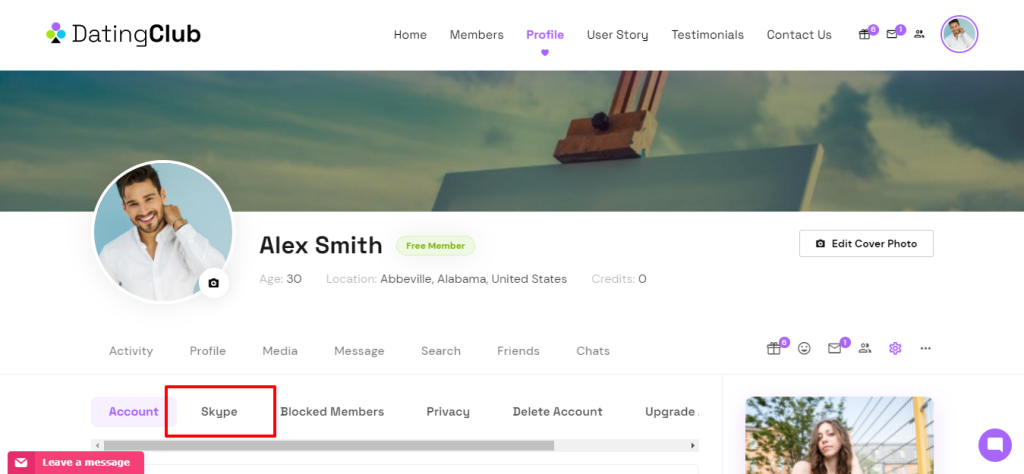
Task: Go to Testimonials page
Action: [707, 35]
